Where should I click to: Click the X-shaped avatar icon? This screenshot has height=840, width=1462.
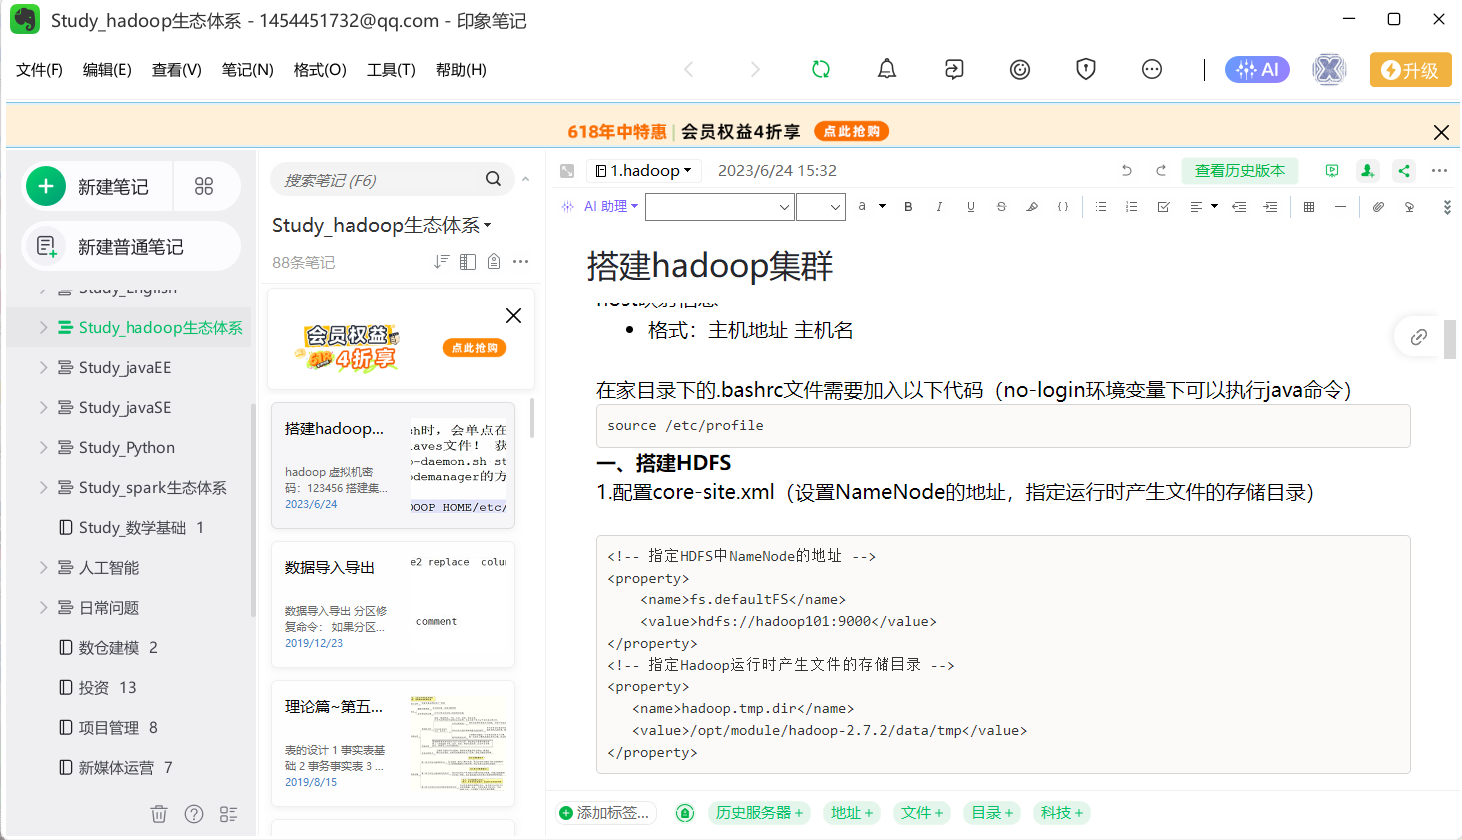(1329, 69)
